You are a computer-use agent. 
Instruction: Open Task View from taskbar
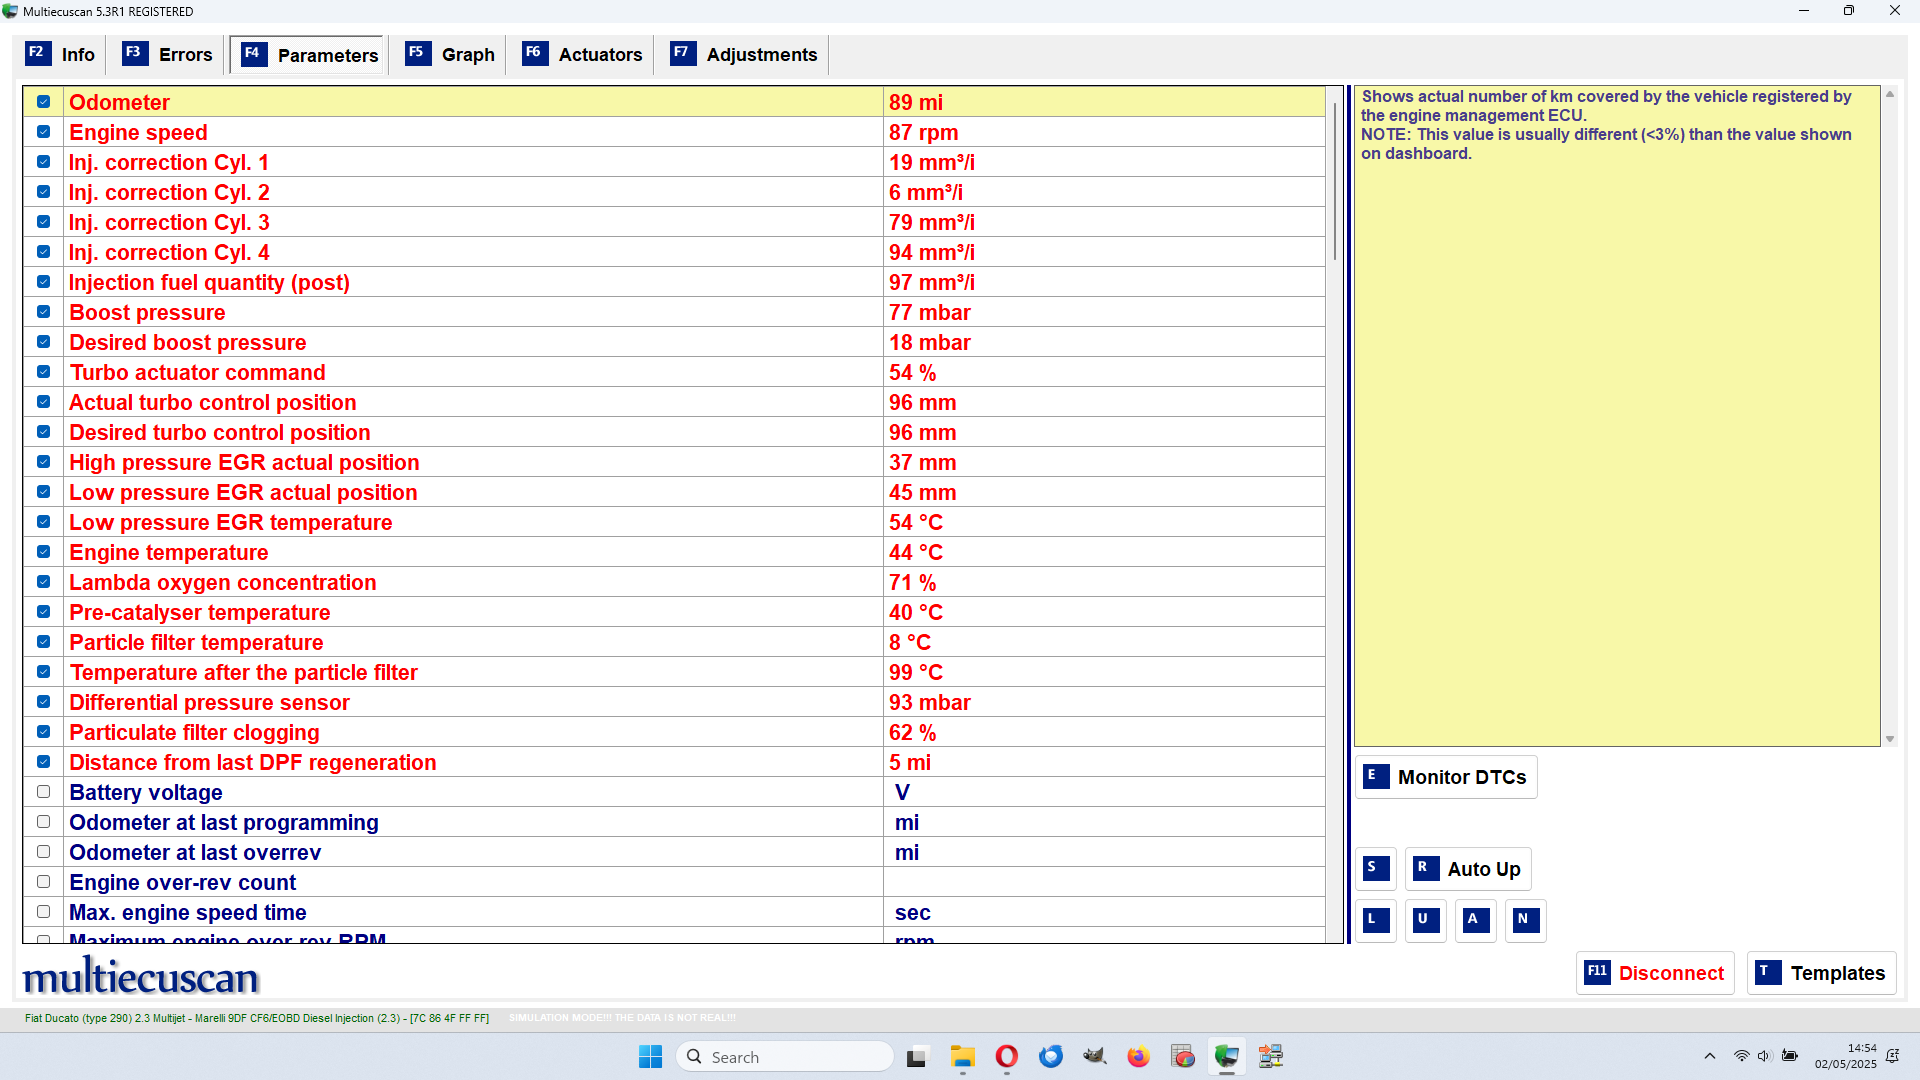coord(917,1057)
